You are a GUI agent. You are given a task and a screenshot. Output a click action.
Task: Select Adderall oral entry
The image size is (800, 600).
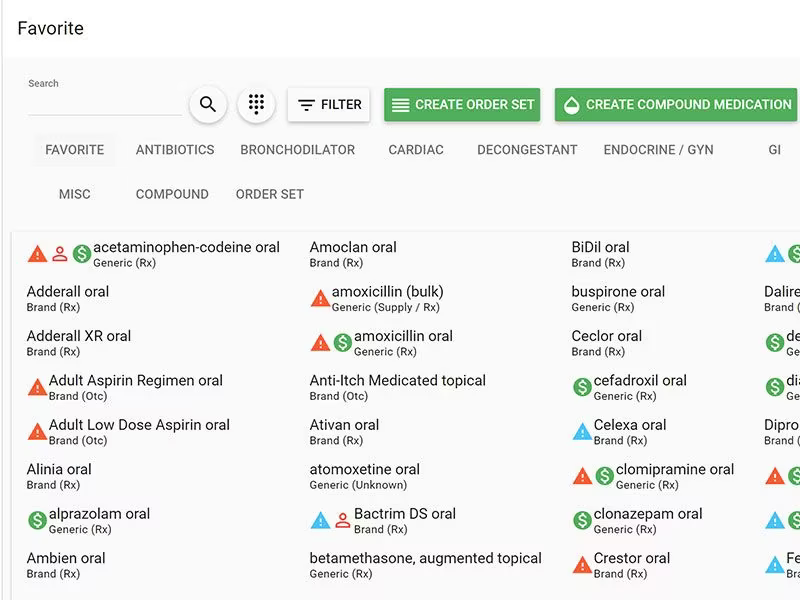tap(68, 298)
